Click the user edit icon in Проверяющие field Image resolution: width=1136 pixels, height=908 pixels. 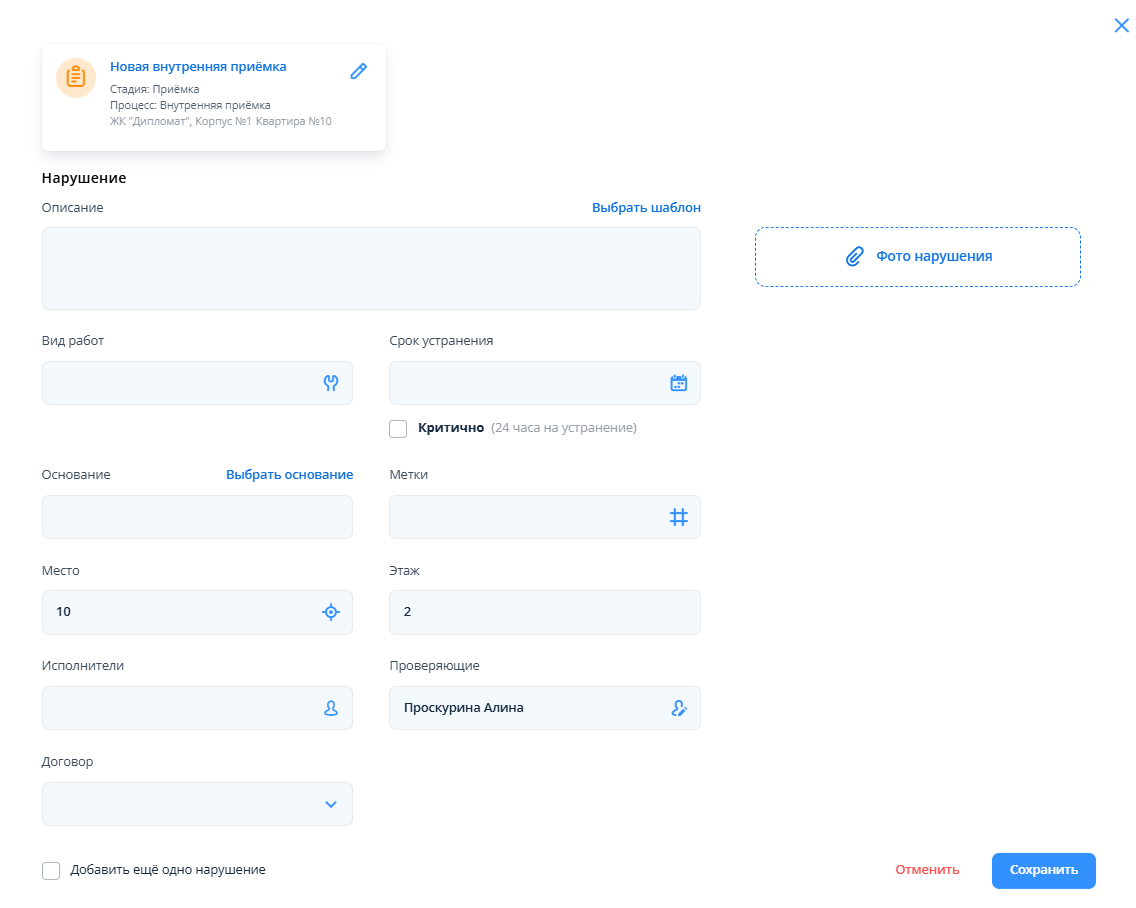(679, 708)
